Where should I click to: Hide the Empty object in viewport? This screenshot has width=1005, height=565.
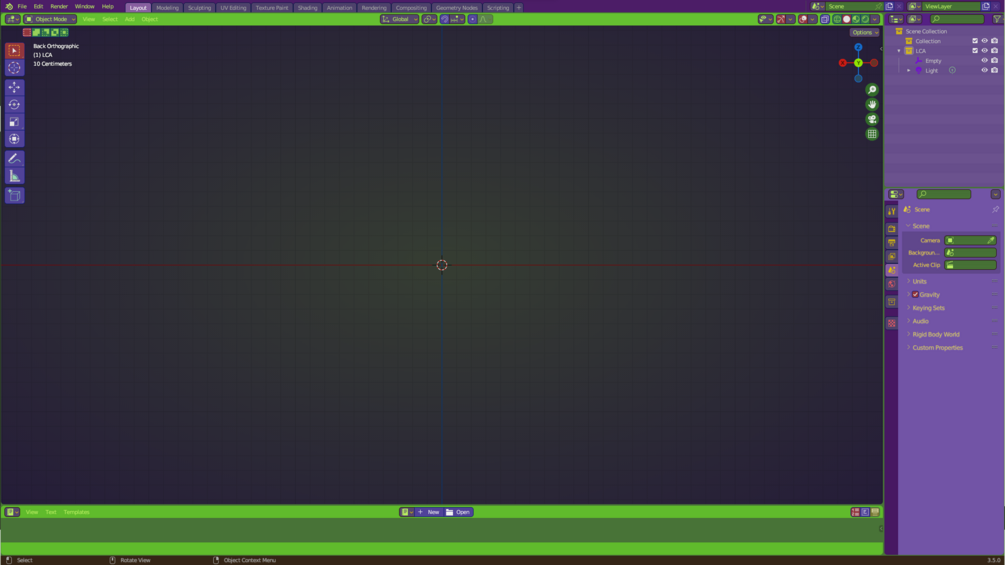984,61
